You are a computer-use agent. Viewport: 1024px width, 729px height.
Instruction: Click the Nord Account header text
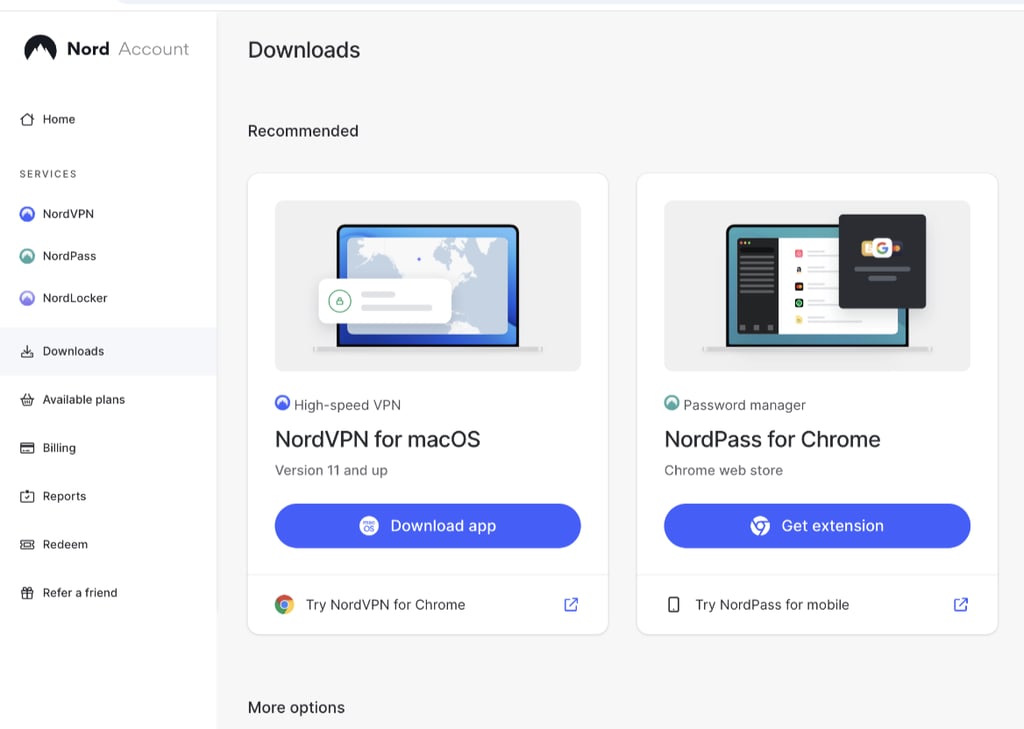pyautogui.click(x=128, y=49)
